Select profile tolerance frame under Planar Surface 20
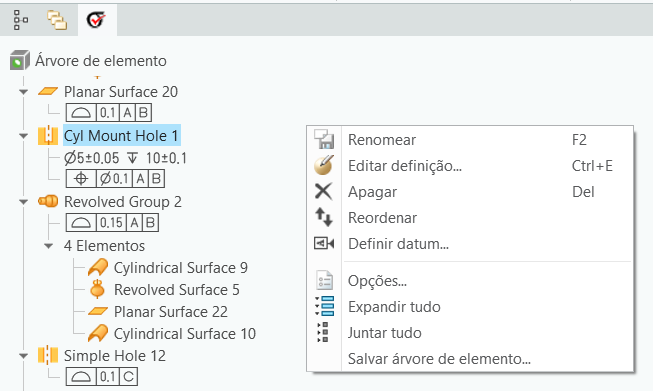This screenshot has height=391, width=653. 109,112
